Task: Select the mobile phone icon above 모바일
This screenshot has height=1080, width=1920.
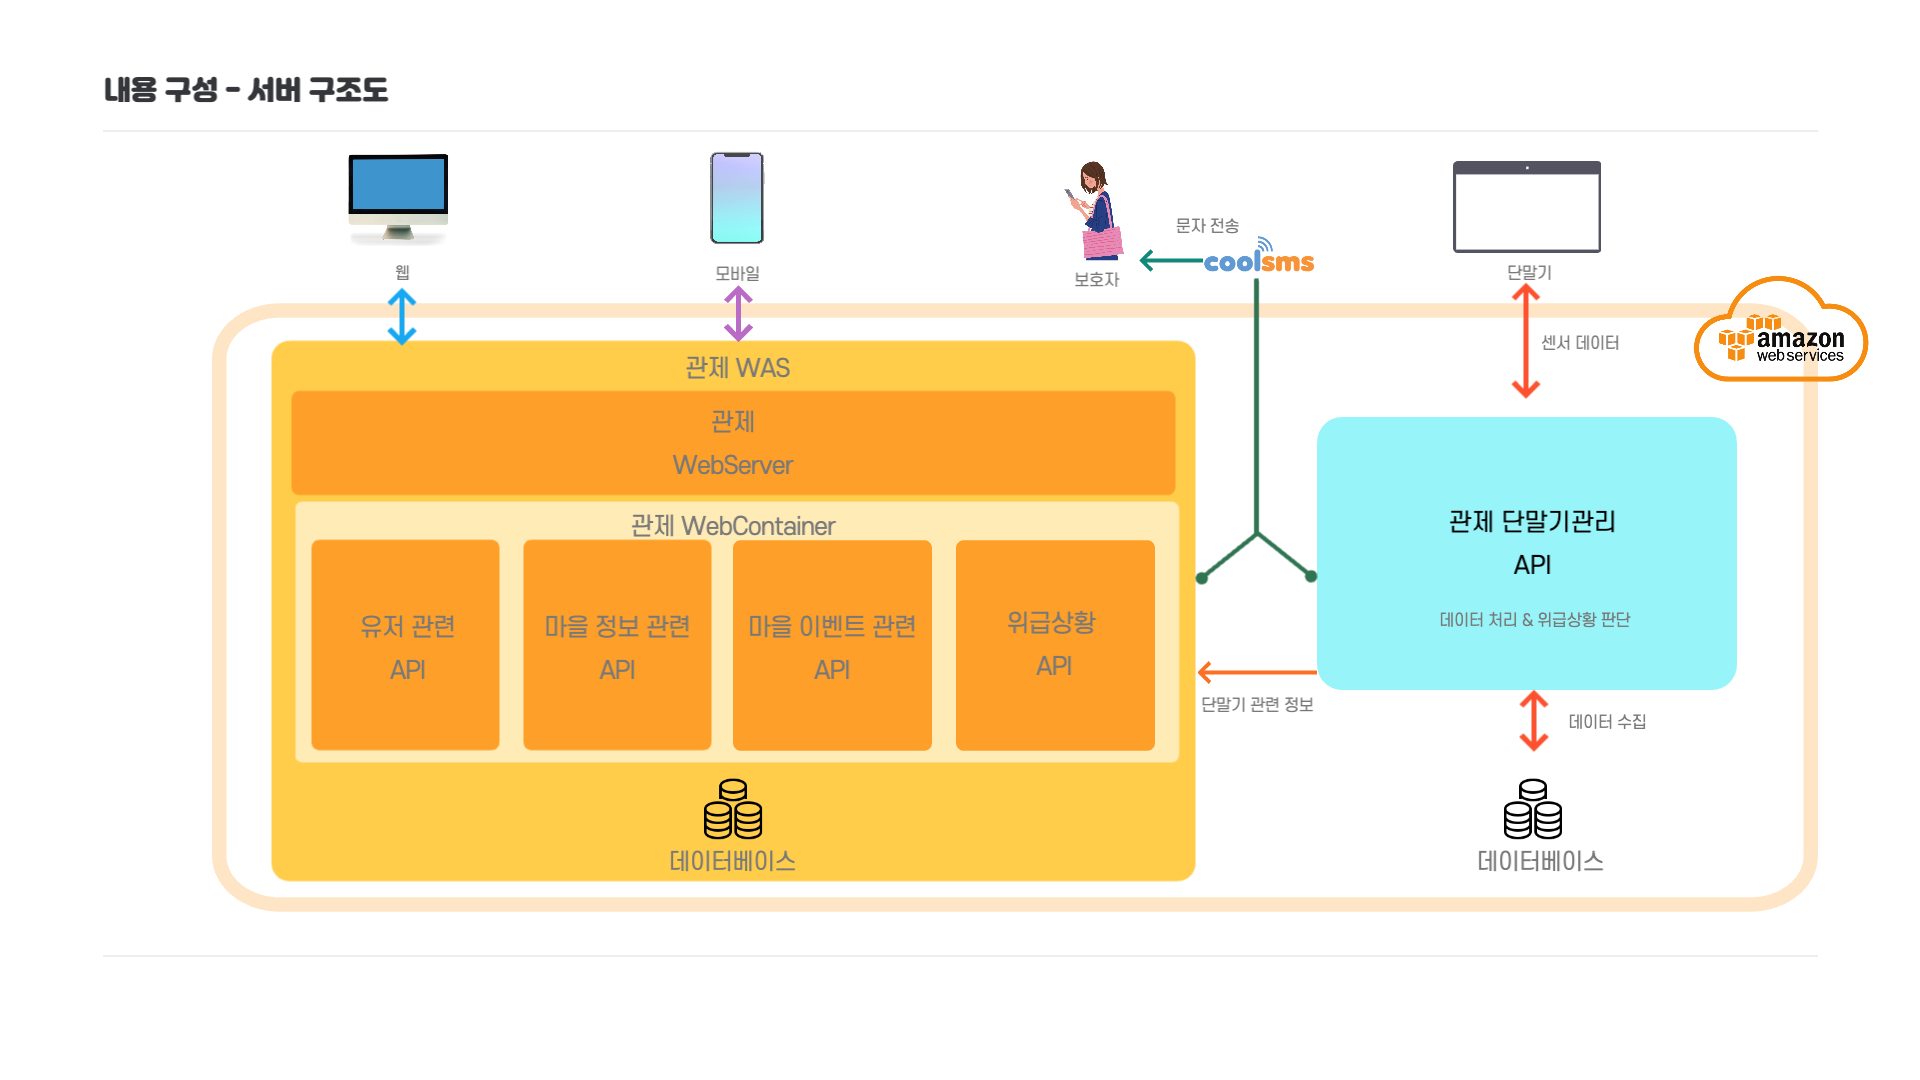Action: 735,197
